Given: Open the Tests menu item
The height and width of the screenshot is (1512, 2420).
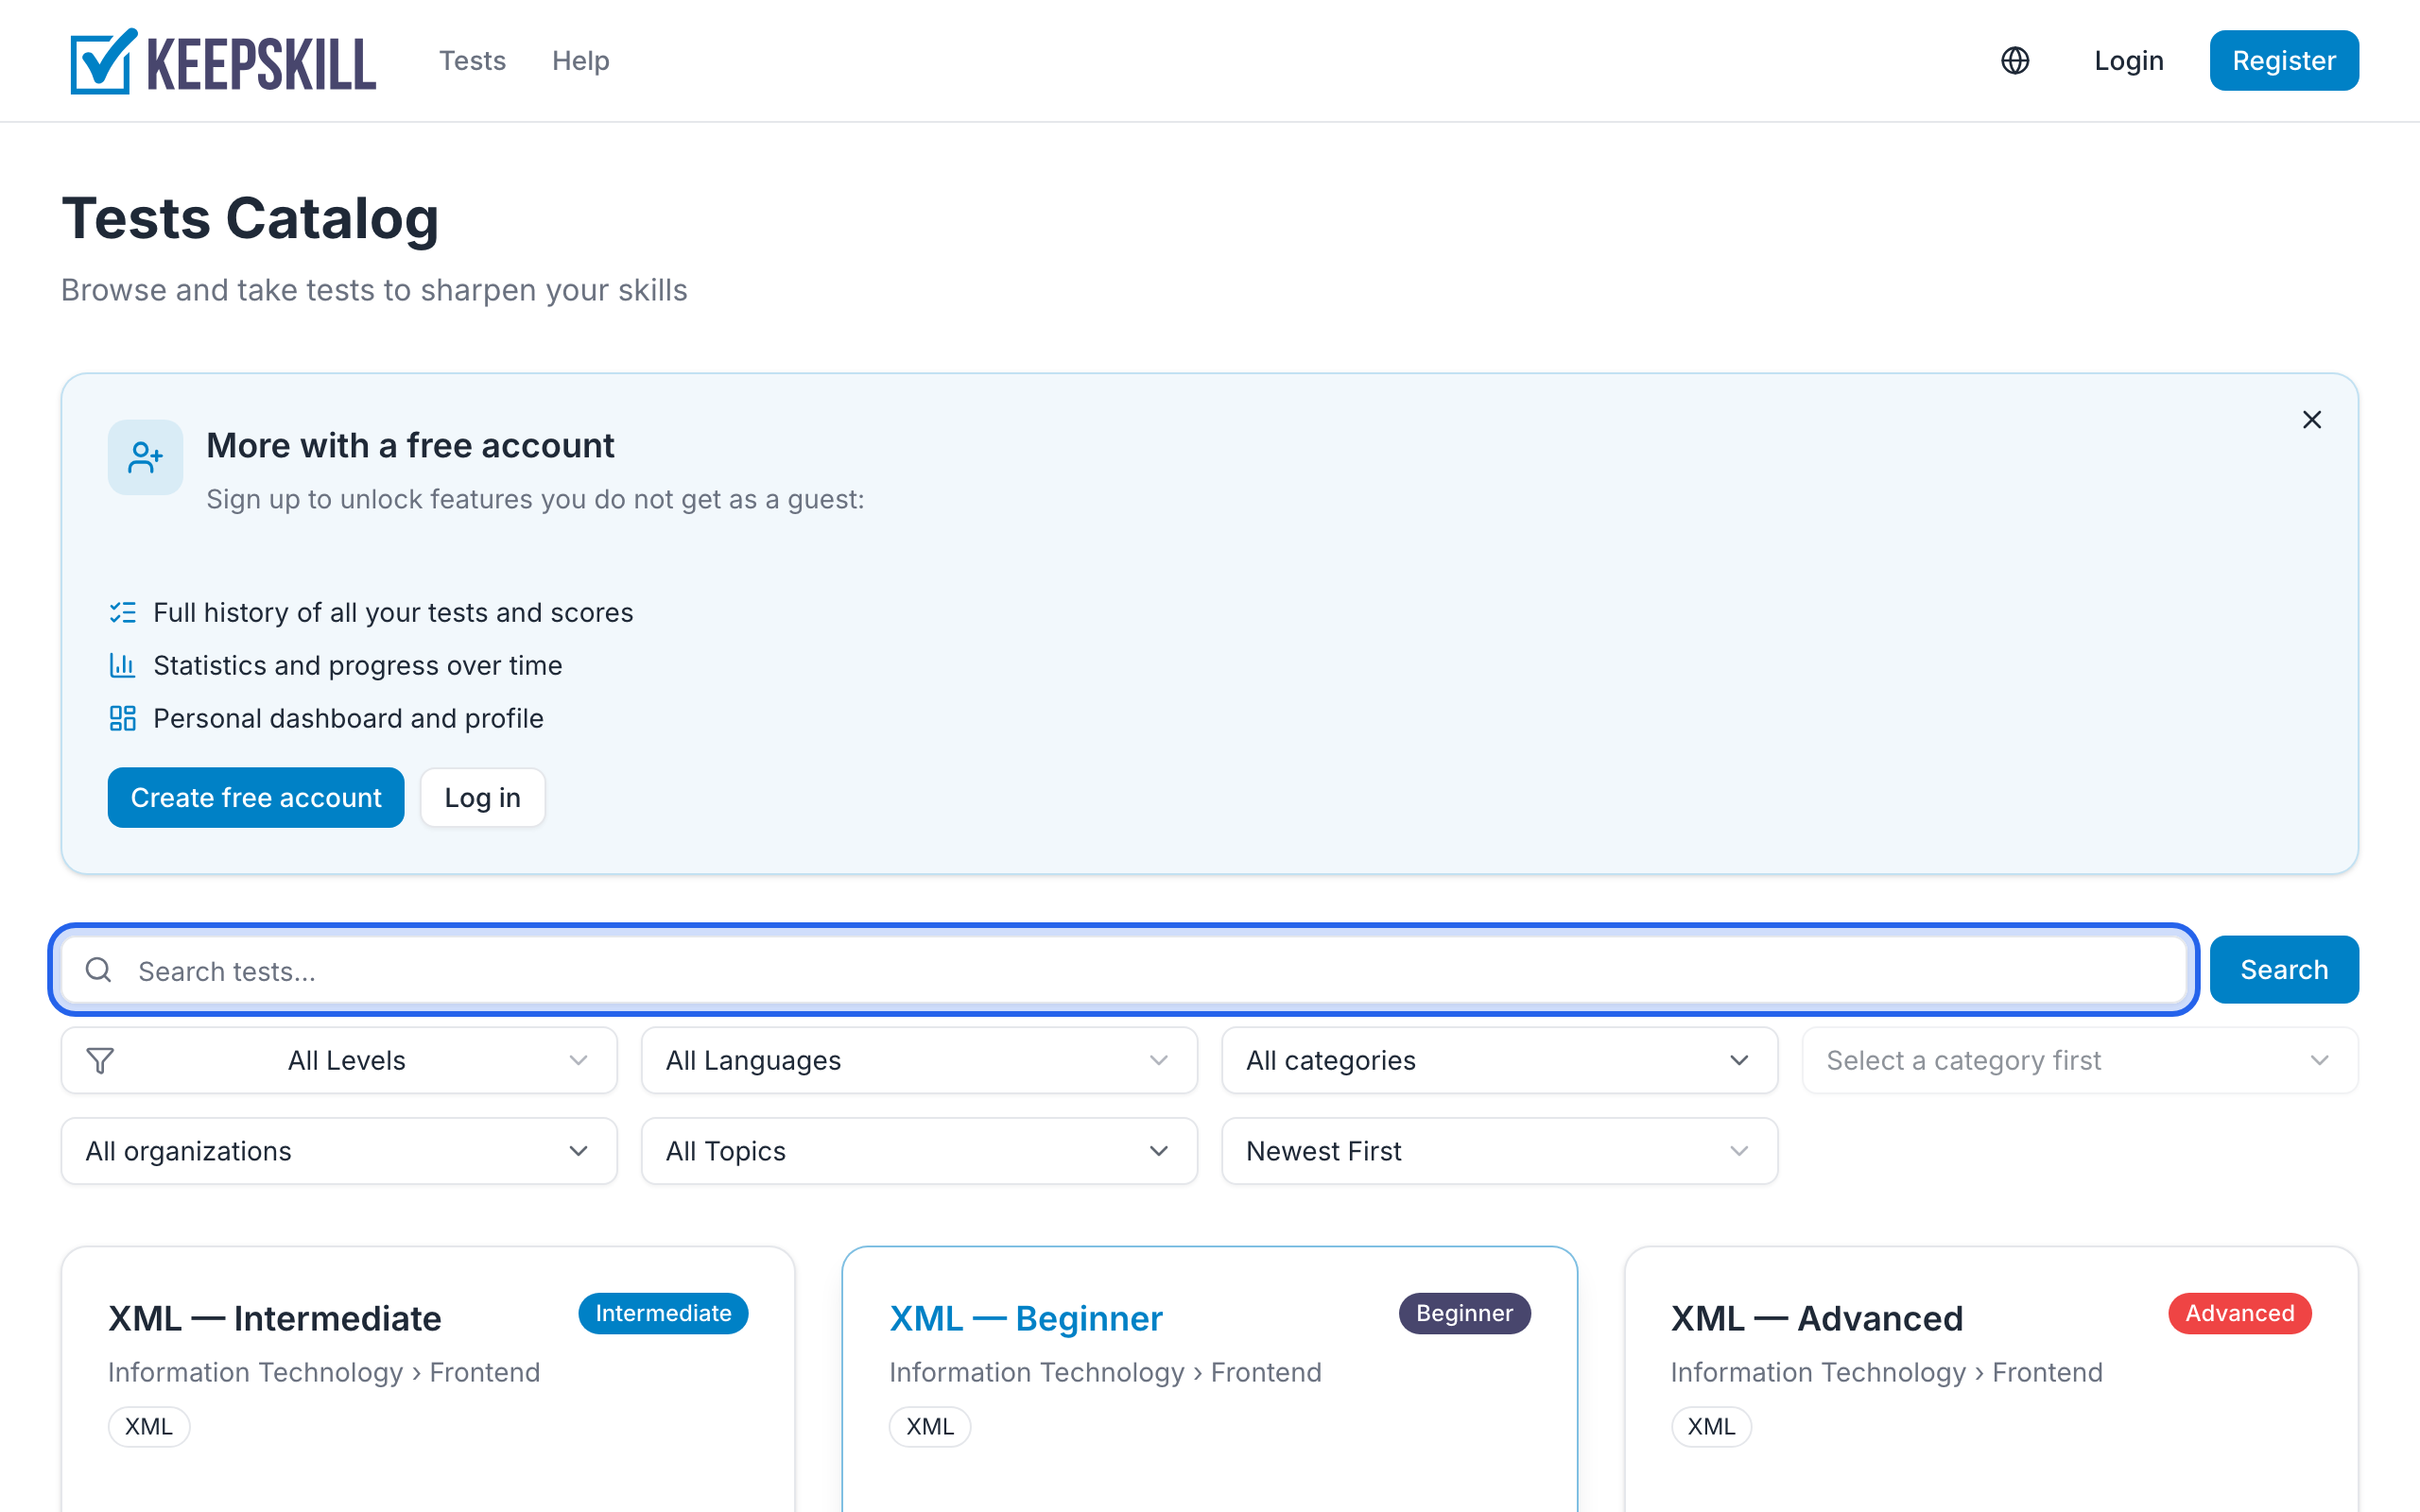Looking at the screenshot, I should [472, 61].
